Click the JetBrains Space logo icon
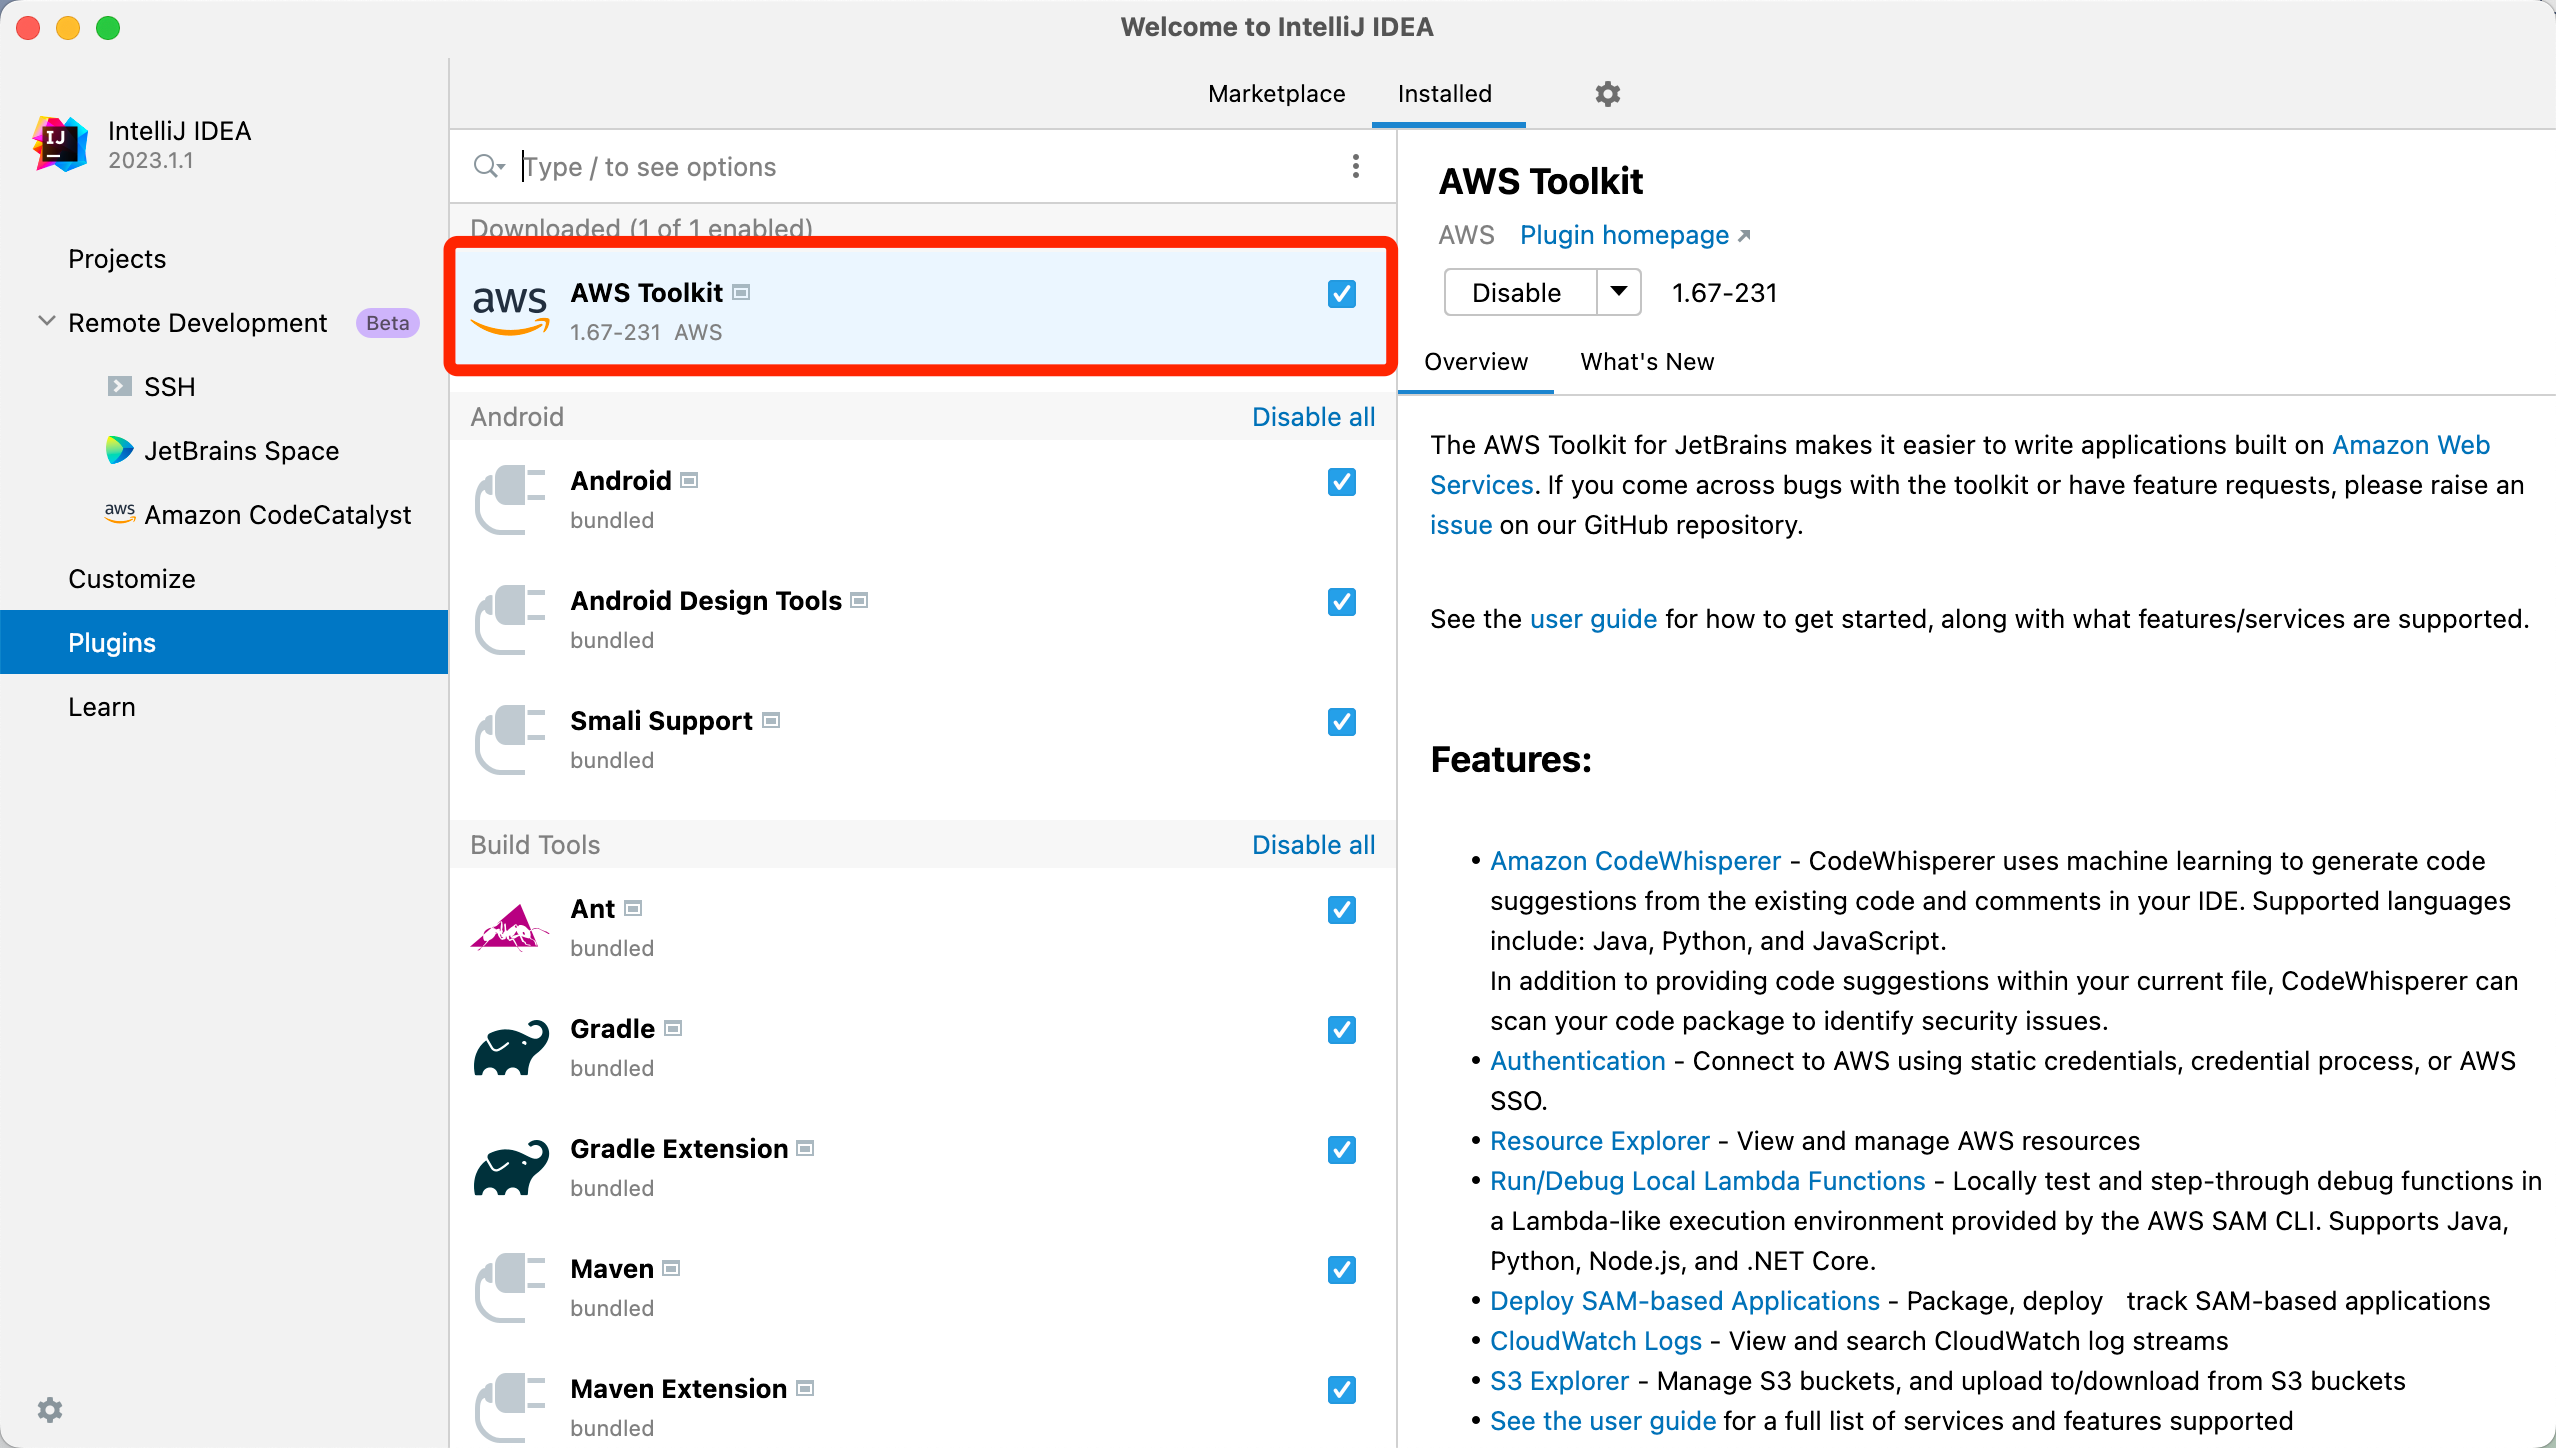 [119, 450]
